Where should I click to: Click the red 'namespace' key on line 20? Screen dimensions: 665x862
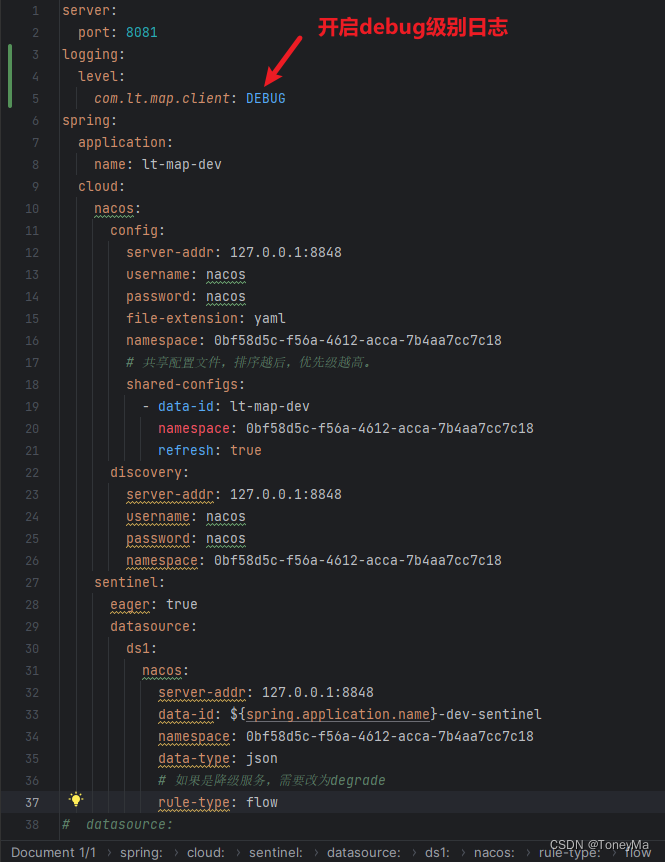(x=193, y=428)
